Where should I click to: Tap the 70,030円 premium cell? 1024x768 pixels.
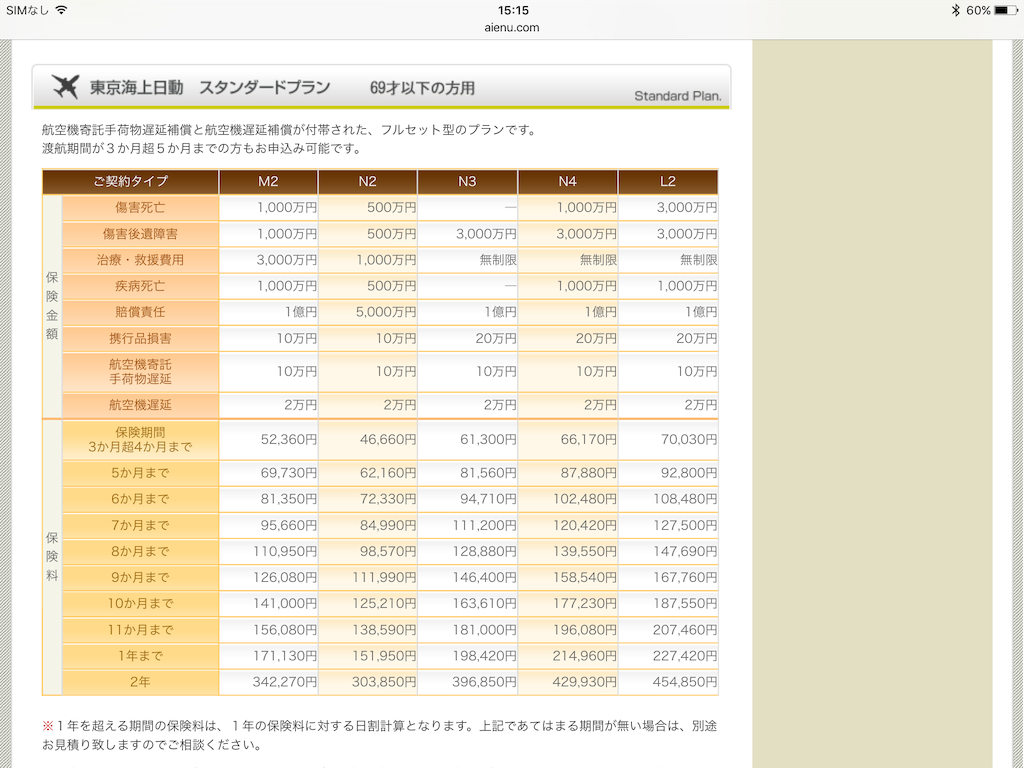[668, 440]
